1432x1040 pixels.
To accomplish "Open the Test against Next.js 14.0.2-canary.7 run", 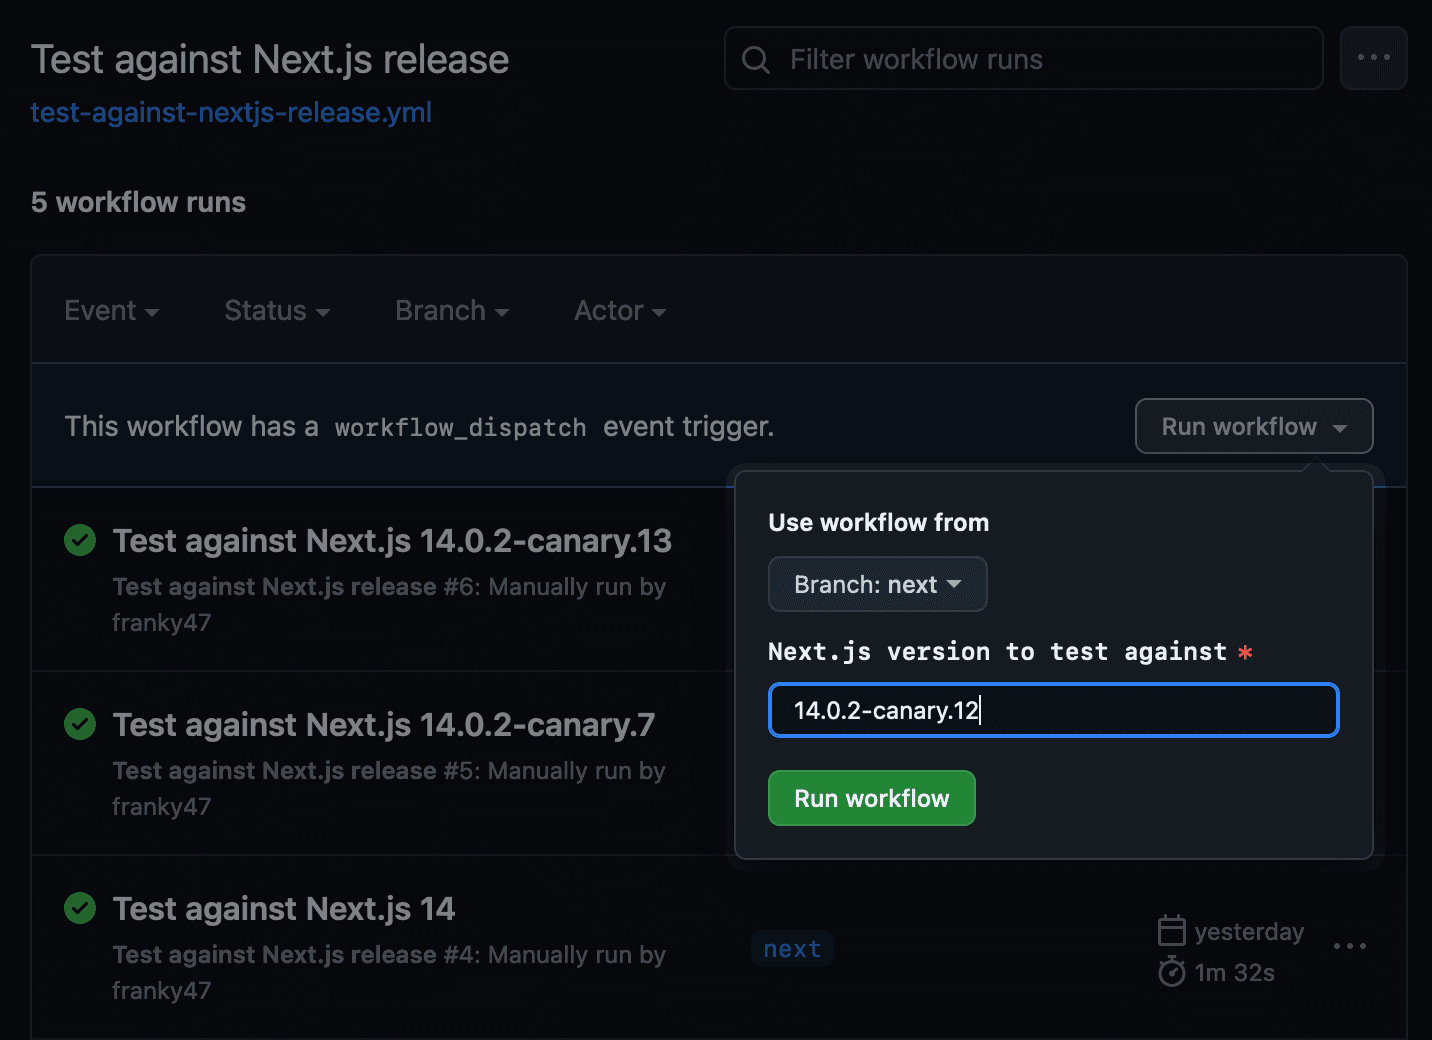I will point(383,724).
